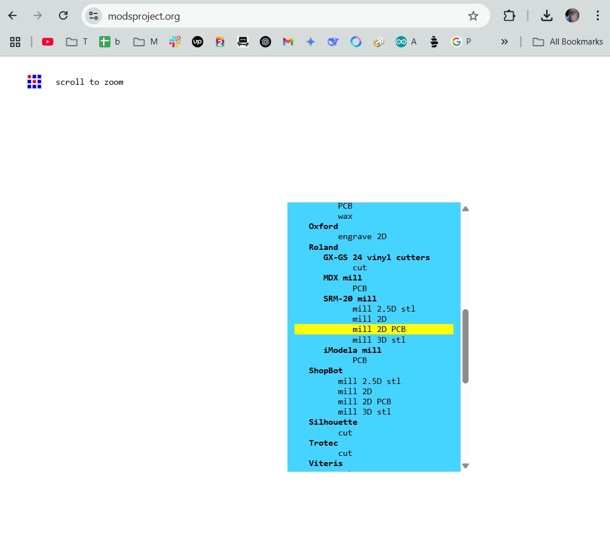Viewport: 610px width, 533px height.
Task: Open the Chrome three-dot menu
Action: pyautogui.click(x=597, y=16)
